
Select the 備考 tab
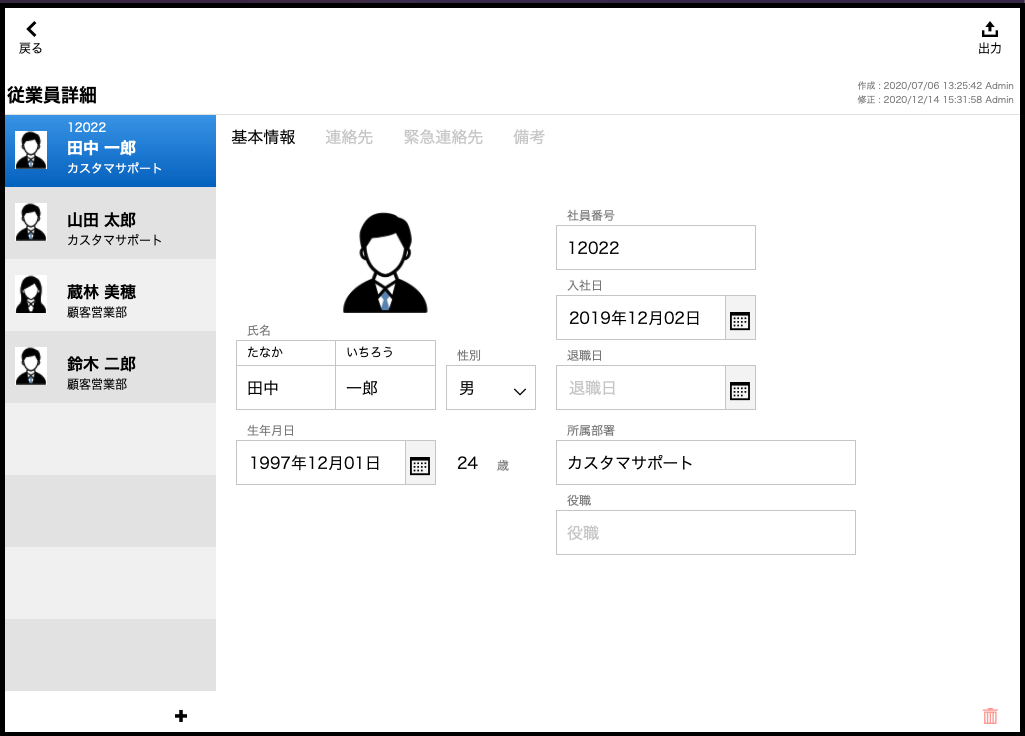(x=529, y=138)
